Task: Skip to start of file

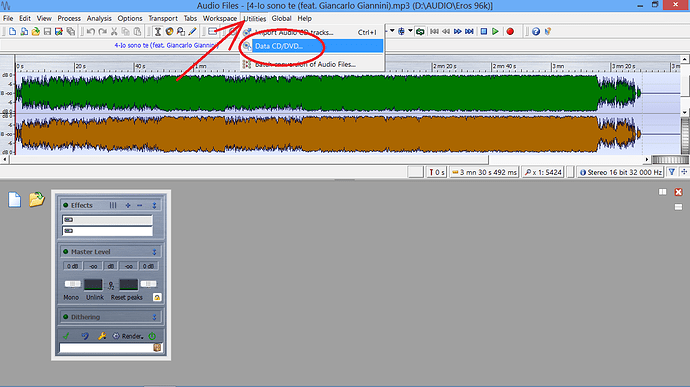Action: tap(434, 32)
